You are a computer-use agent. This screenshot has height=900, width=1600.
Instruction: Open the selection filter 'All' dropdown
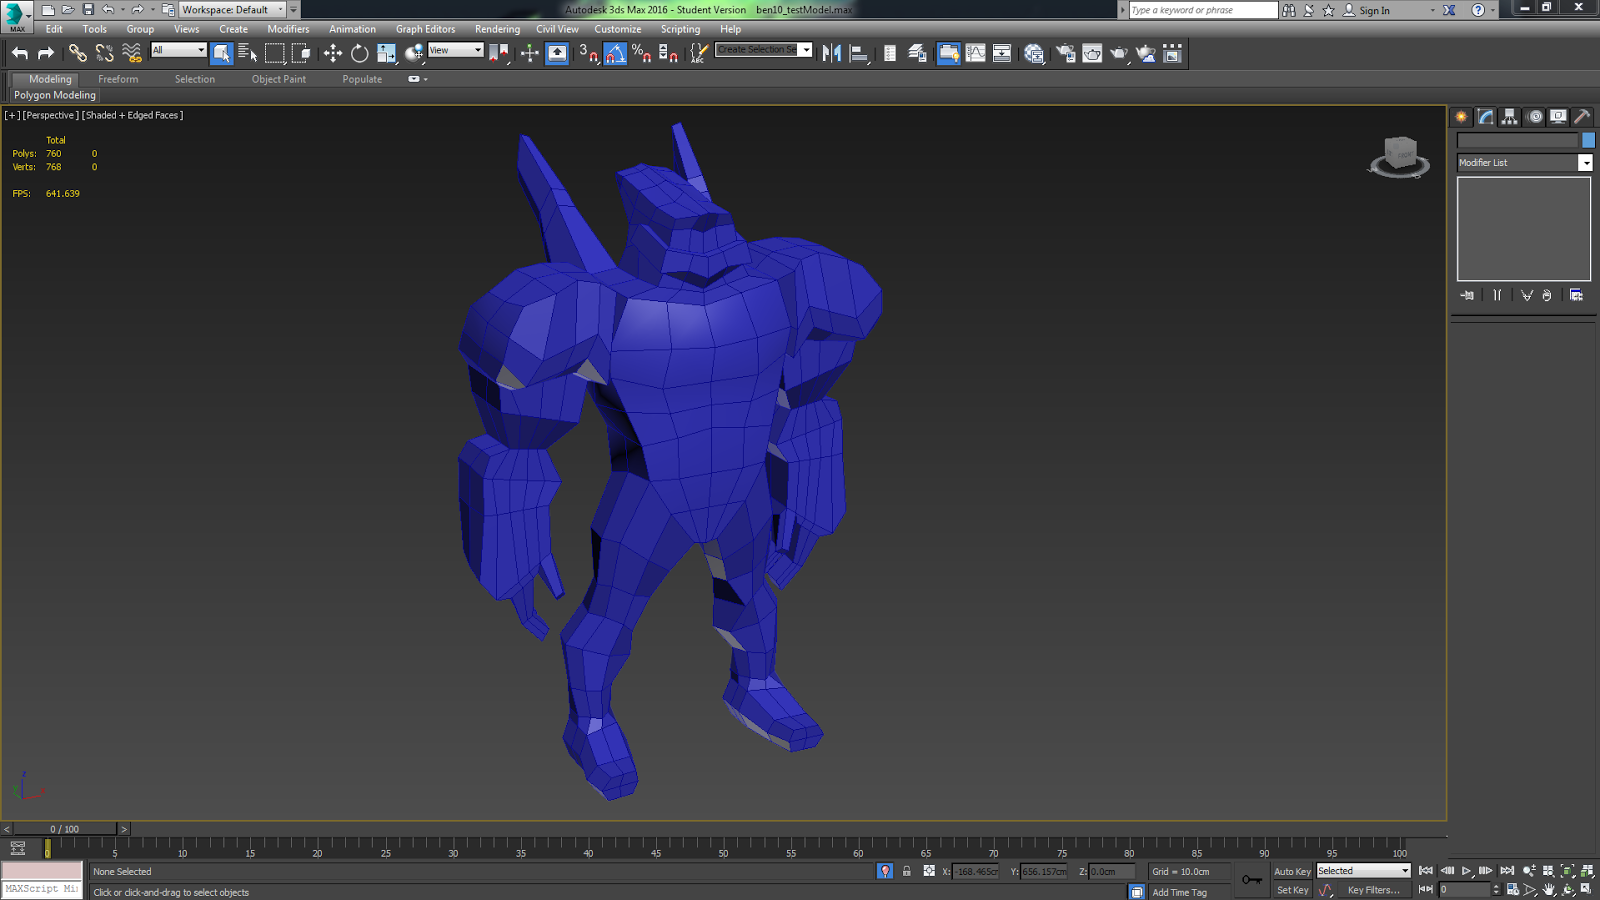pos(179,50)
